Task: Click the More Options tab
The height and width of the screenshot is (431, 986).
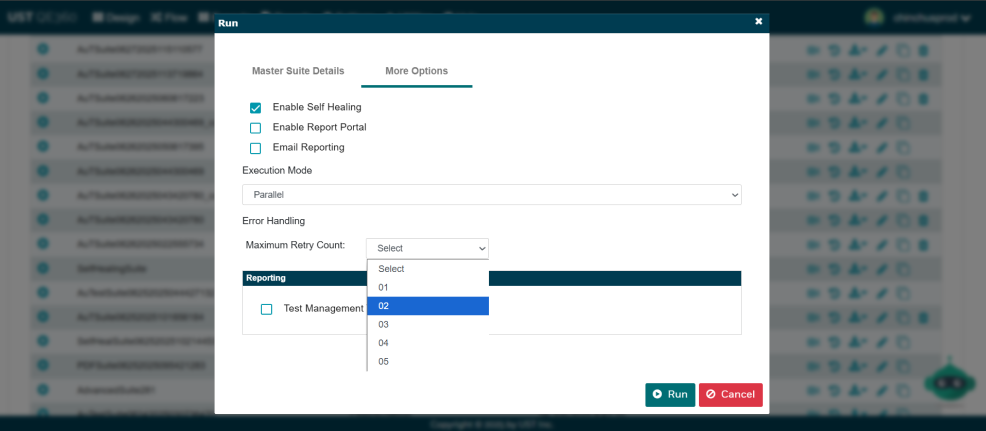Action: 416,71
